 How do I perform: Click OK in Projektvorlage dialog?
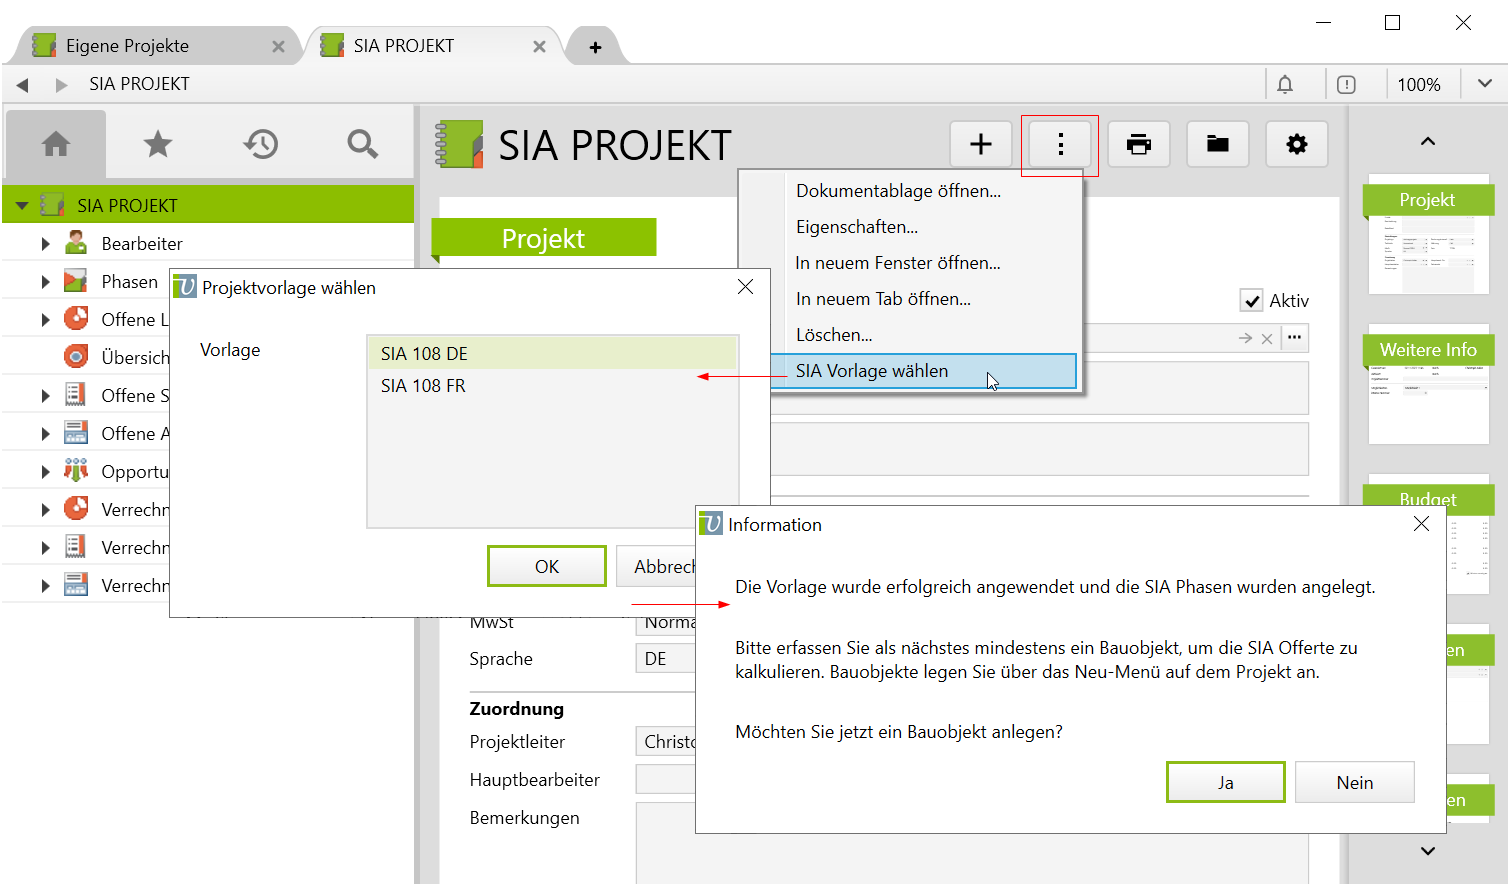[x=546, y=567]
